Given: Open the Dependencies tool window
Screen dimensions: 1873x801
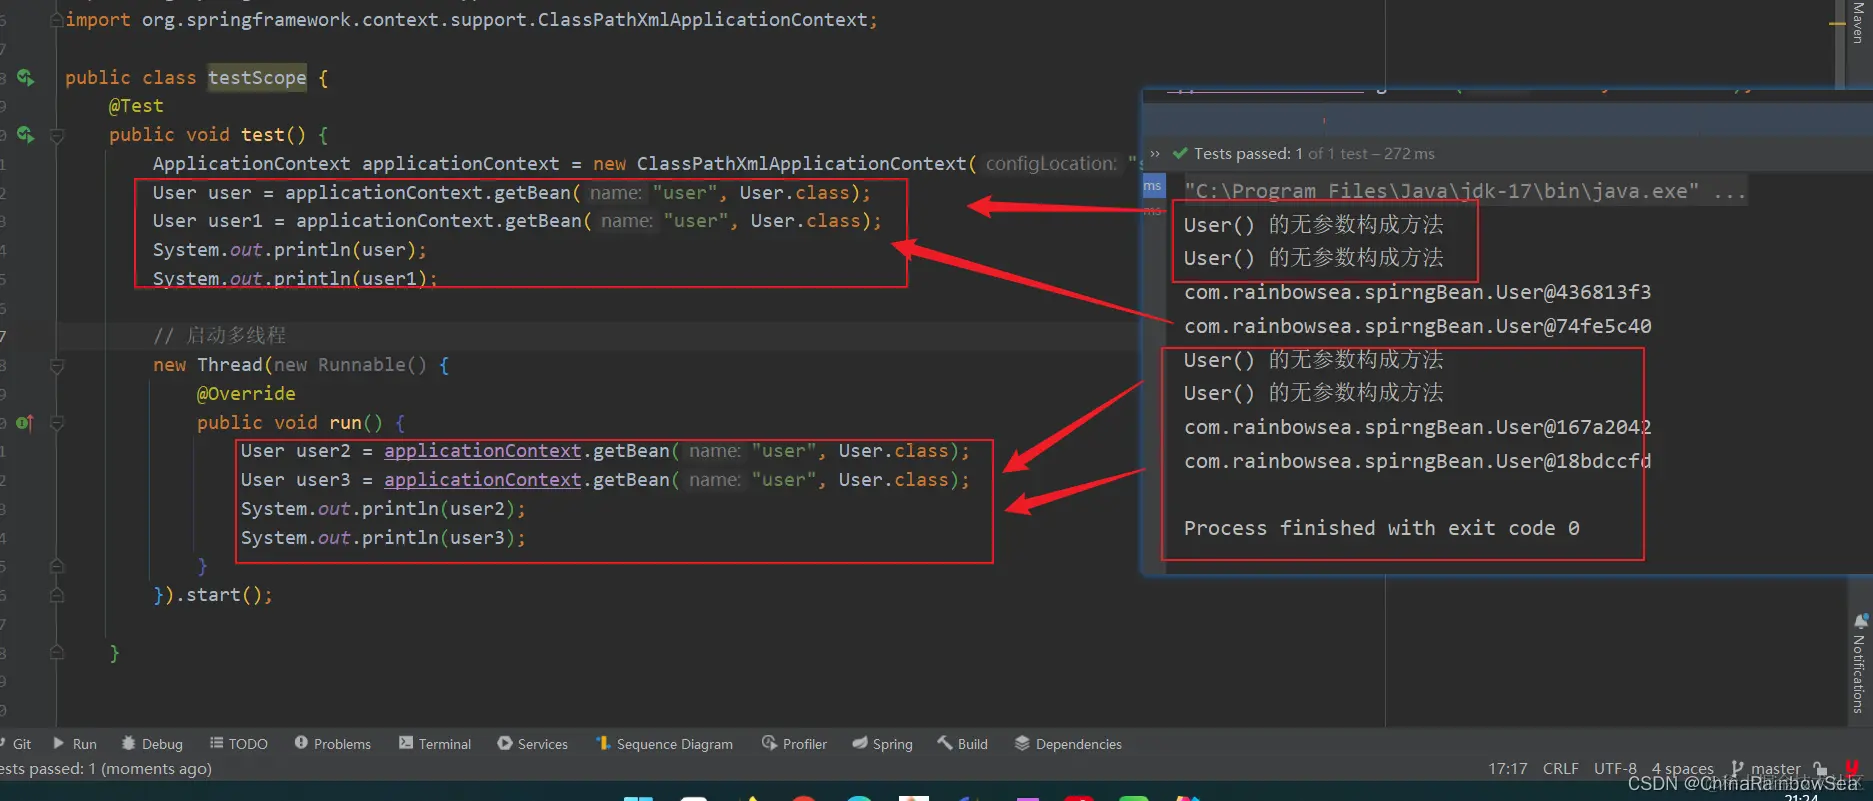Looking at the screenshot, I should click(x=1069, y=744).
